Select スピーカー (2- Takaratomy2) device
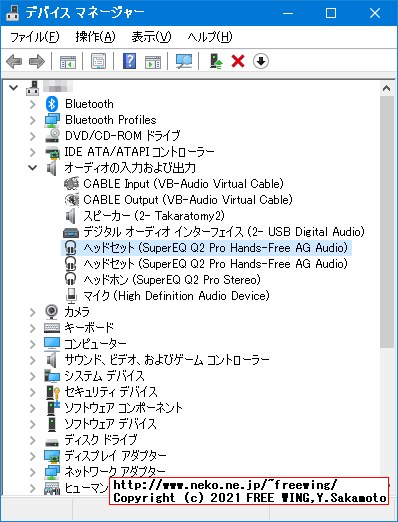This screenshot has width=398, height=522. 154,216
